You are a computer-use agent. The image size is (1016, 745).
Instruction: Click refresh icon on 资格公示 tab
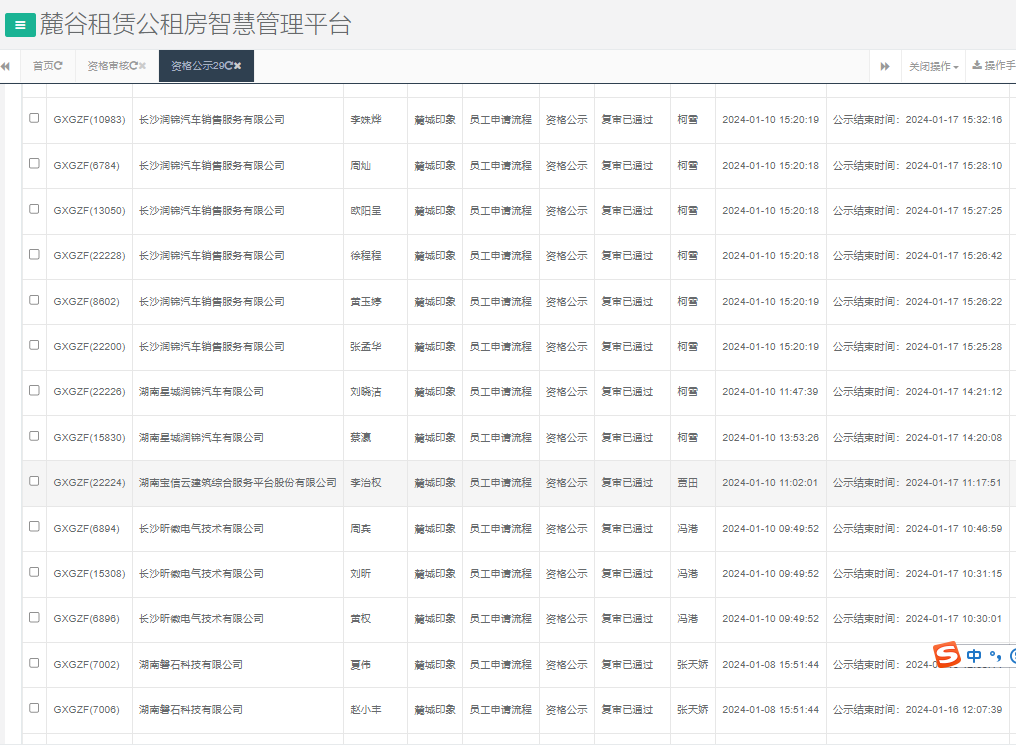tap(228, 66)
